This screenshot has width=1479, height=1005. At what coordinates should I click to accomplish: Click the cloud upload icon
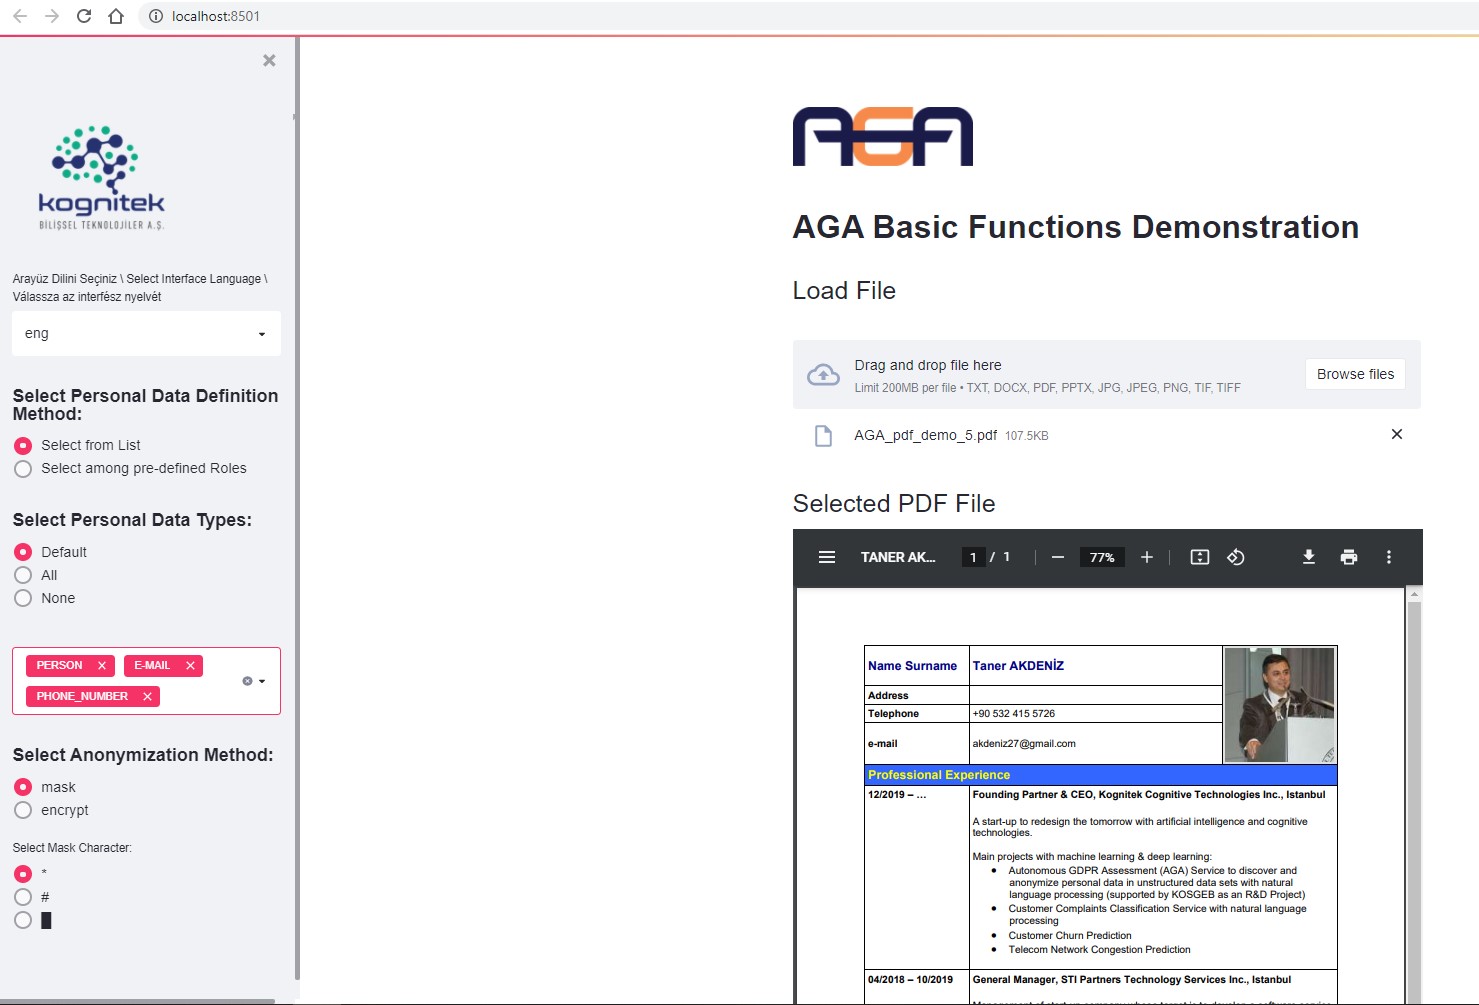[x=823, y=375]
